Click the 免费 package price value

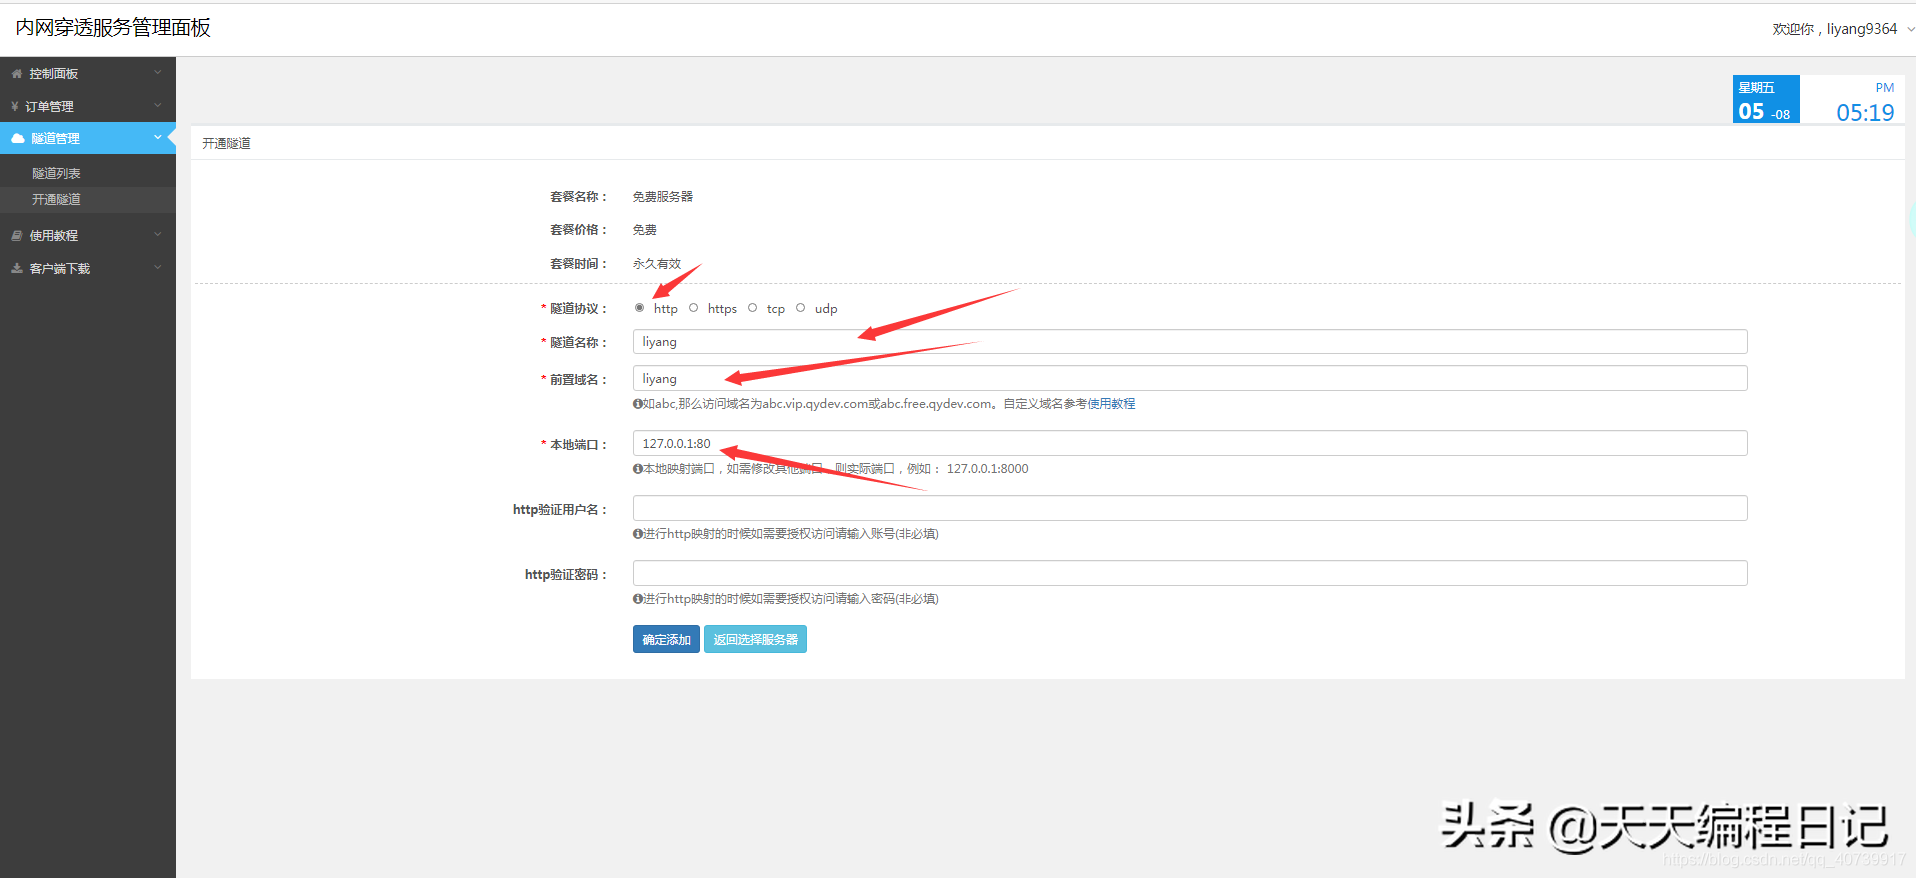coord(645,230)
